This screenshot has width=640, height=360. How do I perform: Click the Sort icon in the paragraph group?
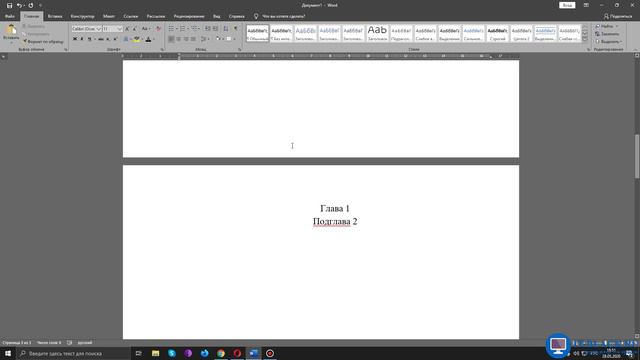coord(226,29)
